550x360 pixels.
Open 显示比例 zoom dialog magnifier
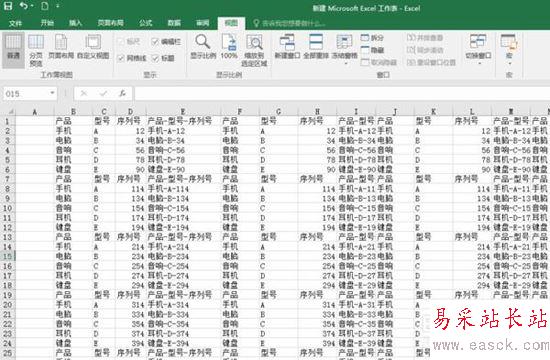203,47
